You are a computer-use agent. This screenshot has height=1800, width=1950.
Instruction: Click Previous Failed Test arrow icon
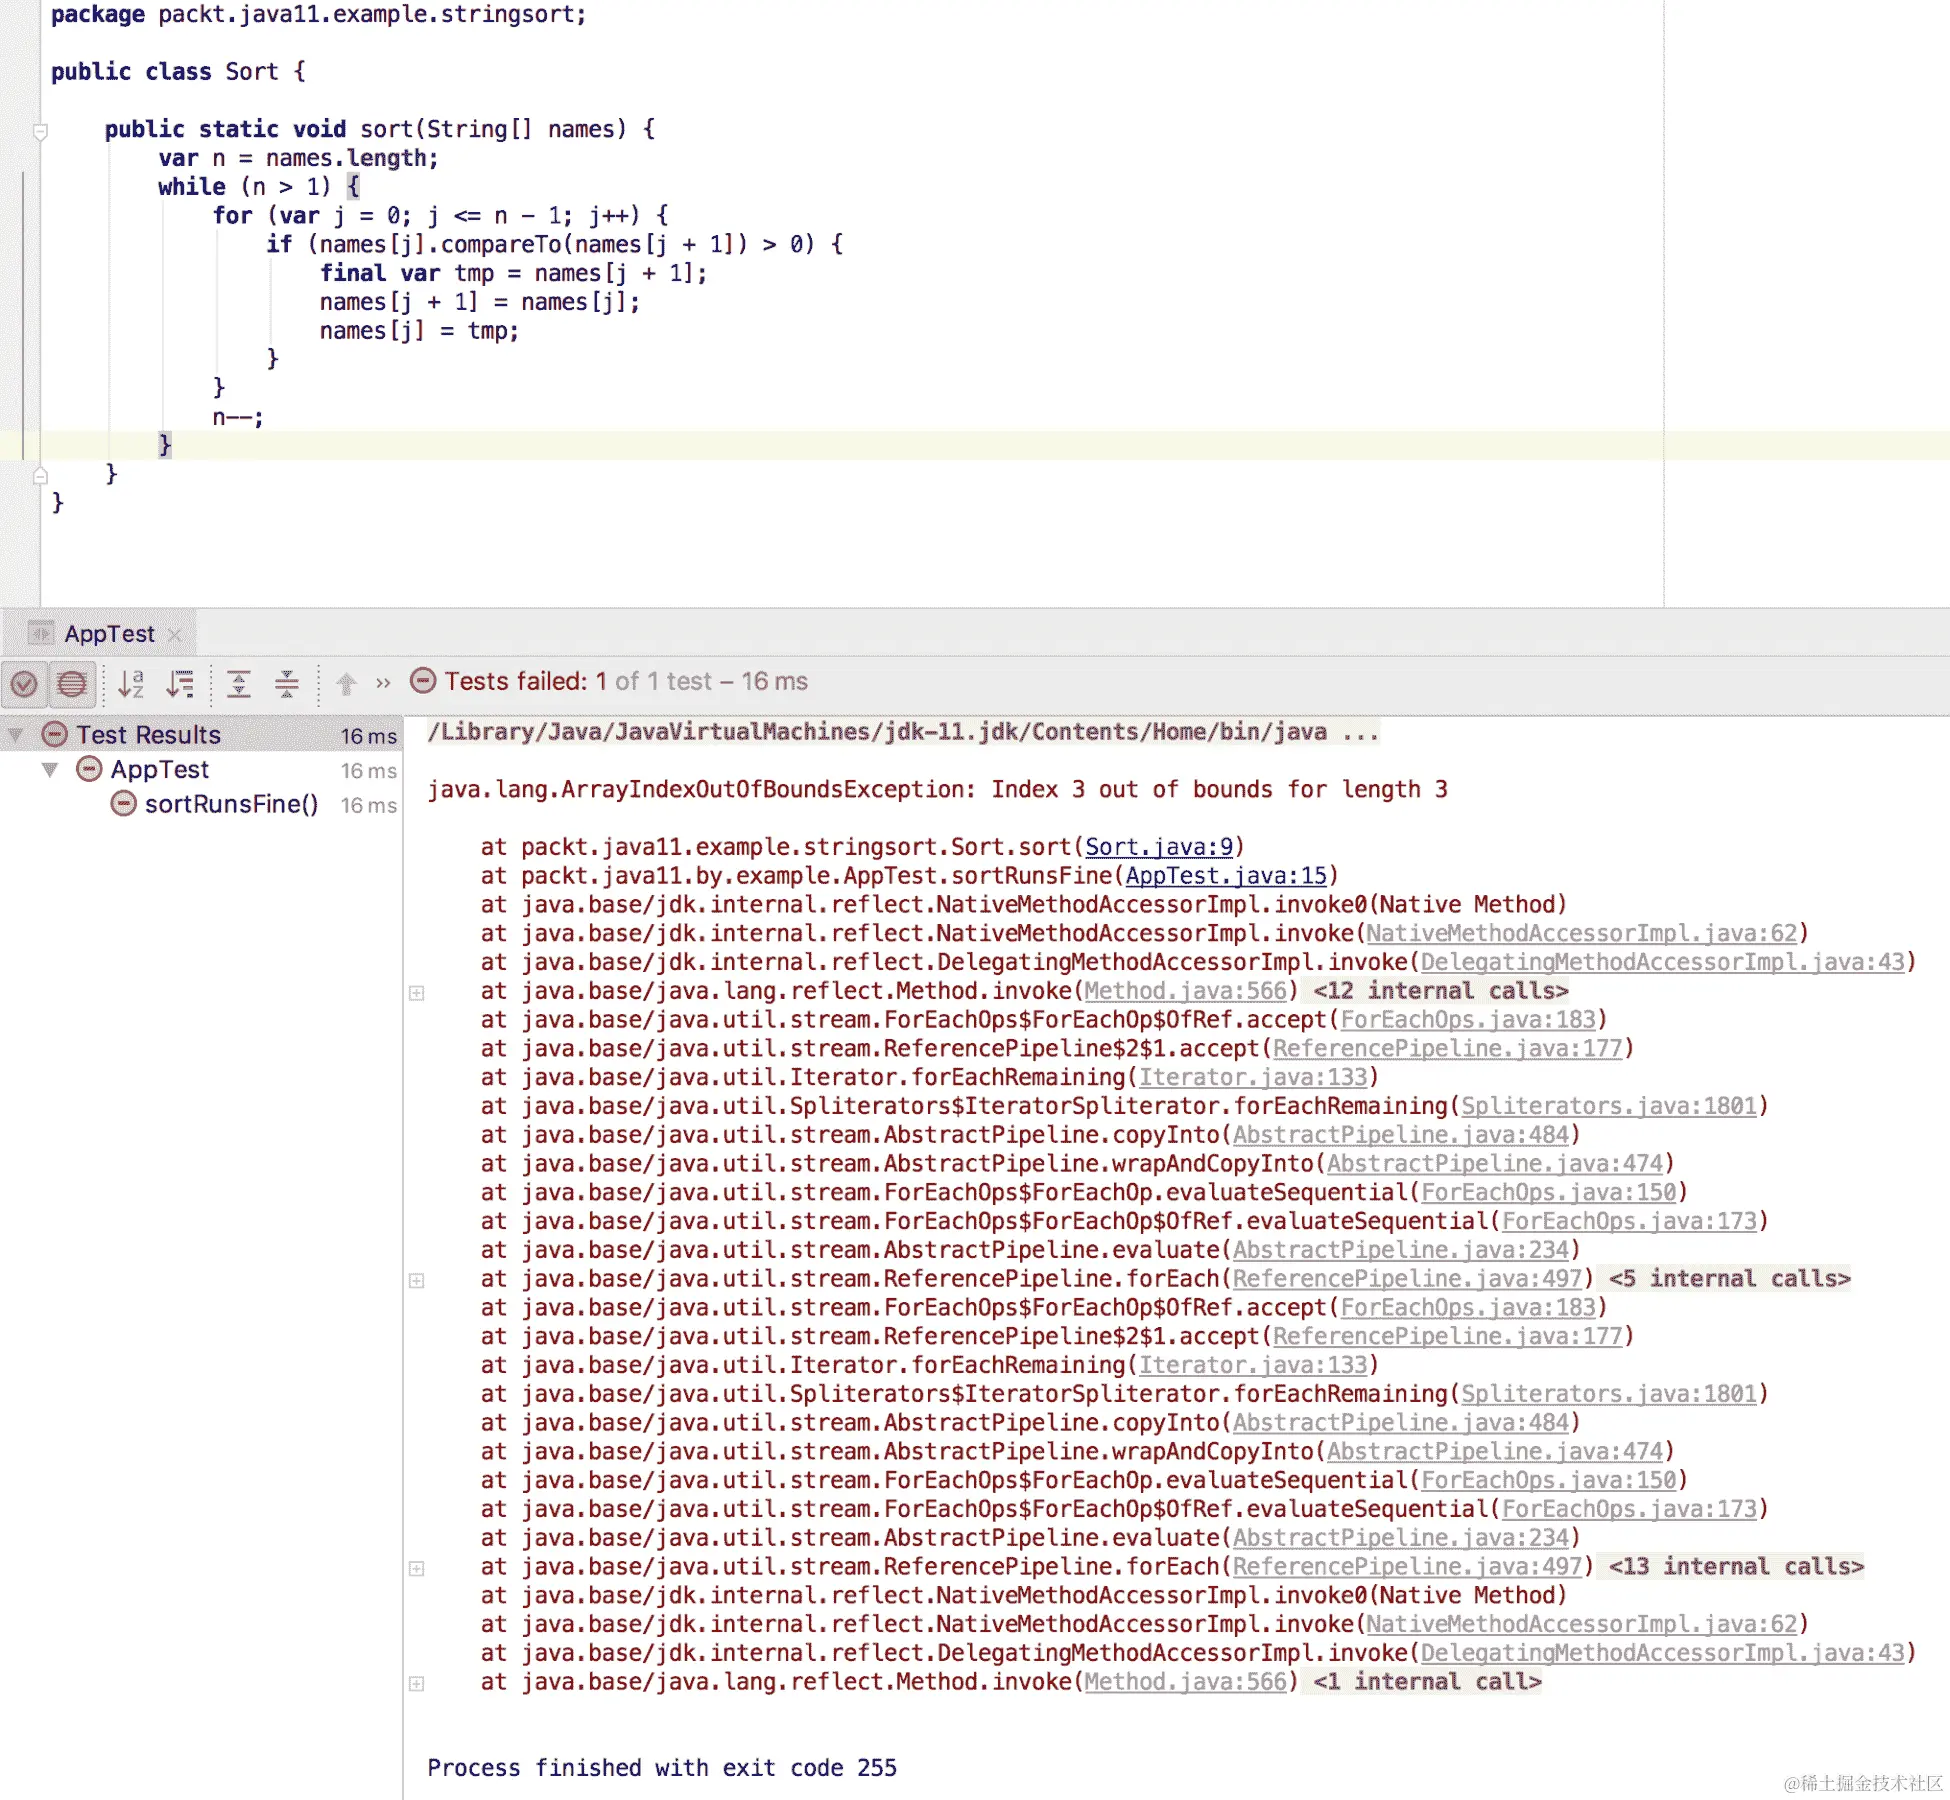(x=346, y=684)
